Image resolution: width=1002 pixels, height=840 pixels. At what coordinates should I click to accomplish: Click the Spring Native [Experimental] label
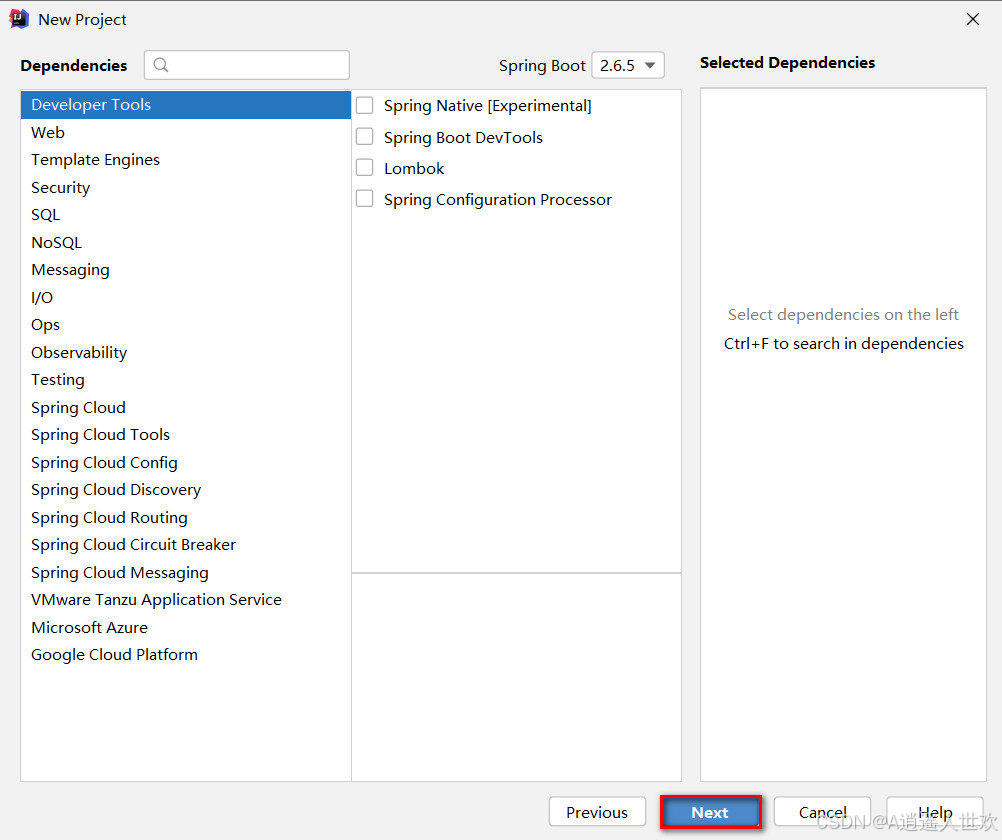(x=488, y=105)
